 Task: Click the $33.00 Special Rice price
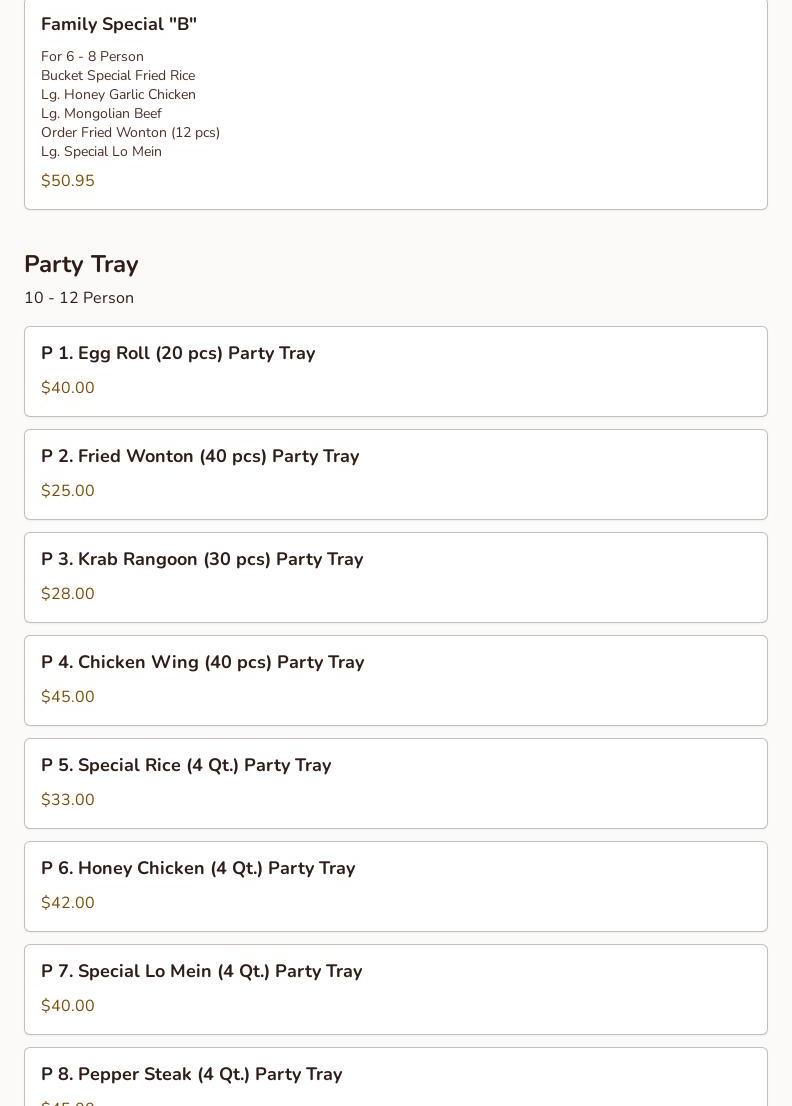pyautogui.click(x=68, y=800)
